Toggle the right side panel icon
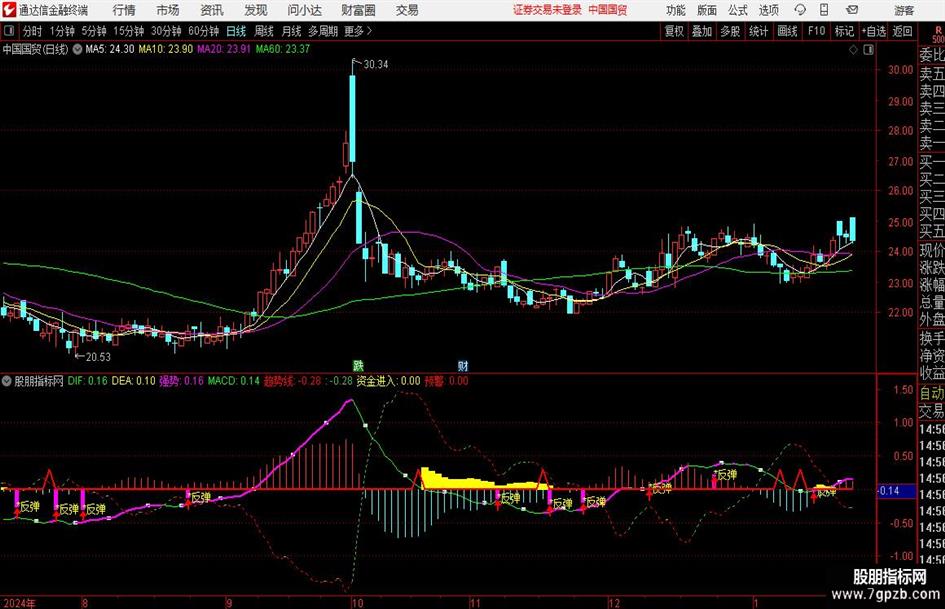The height and width of the screenshot is (609, 945). [x=868, y=50]
